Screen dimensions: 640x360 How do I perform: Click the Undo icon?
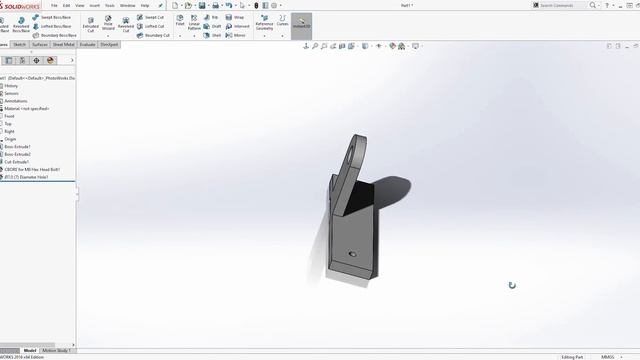pyautogui.click(x=229, y=5)
